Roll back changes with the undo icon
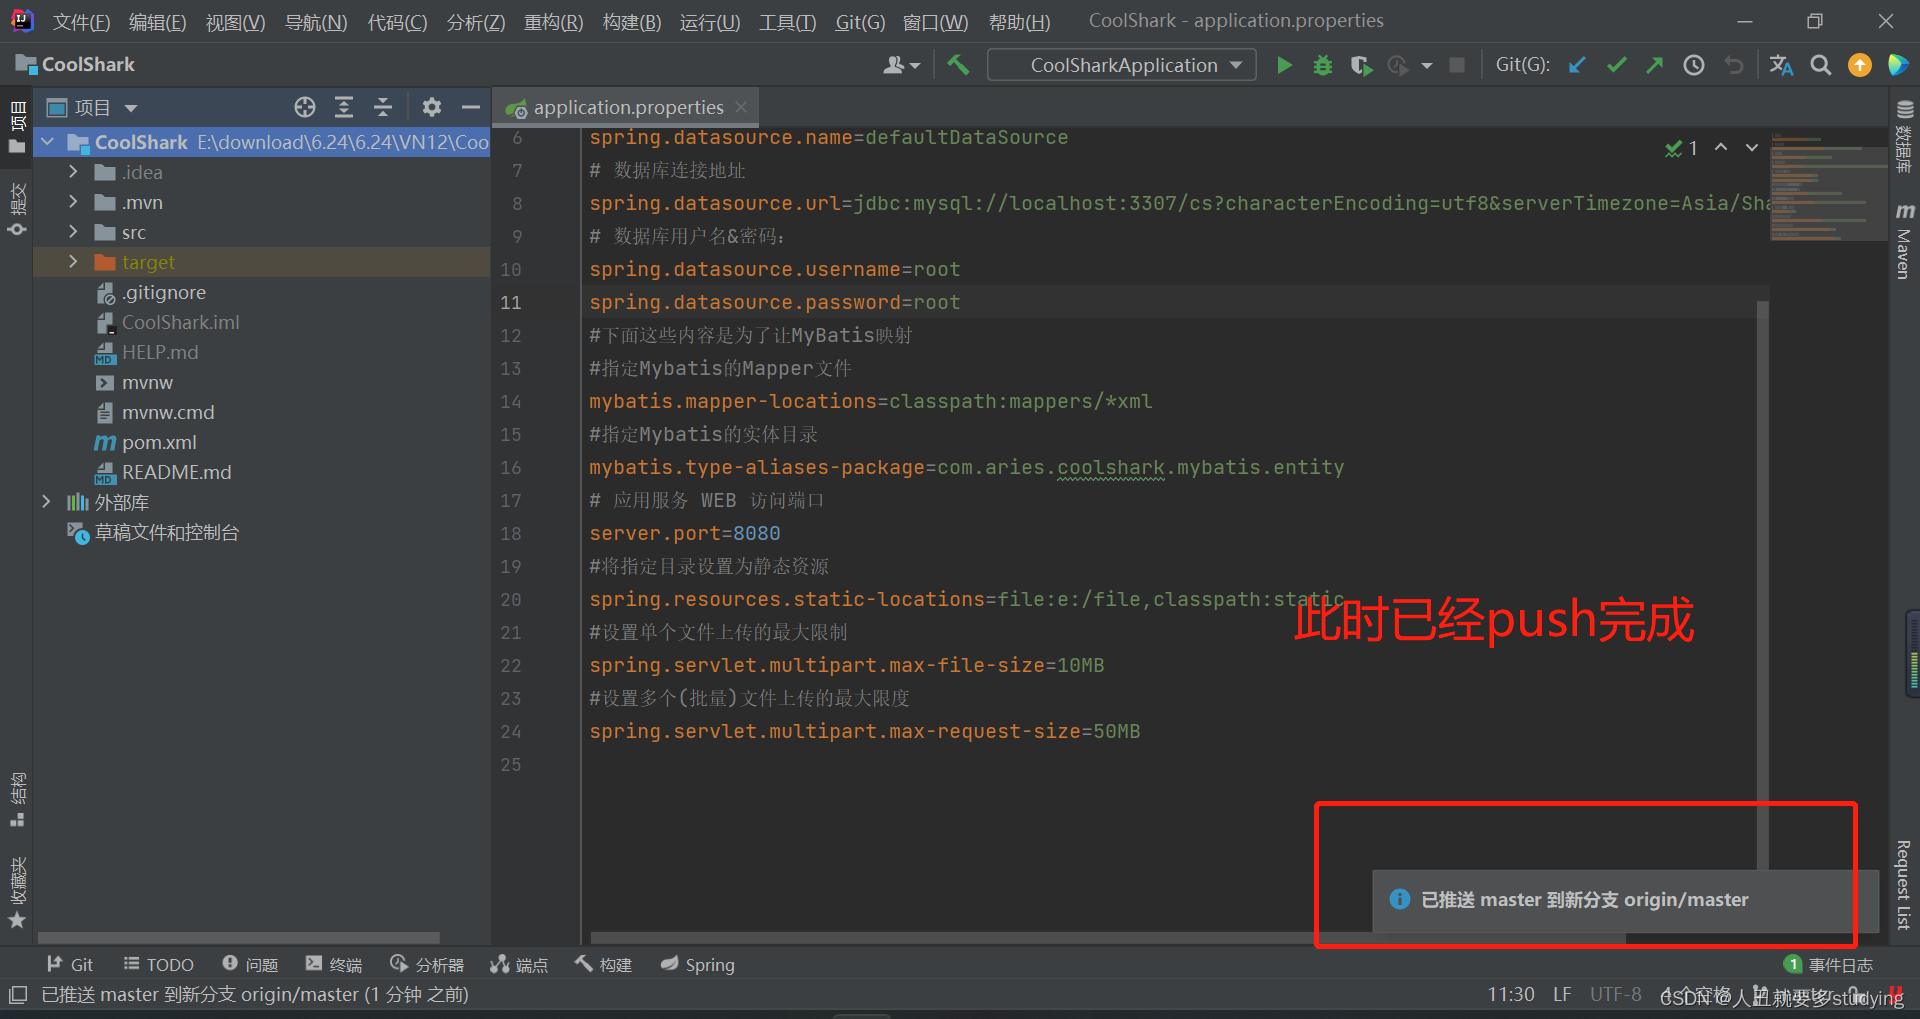Image resolution: width=1920 pixels, height=1019 pixels. (1733, 65)
